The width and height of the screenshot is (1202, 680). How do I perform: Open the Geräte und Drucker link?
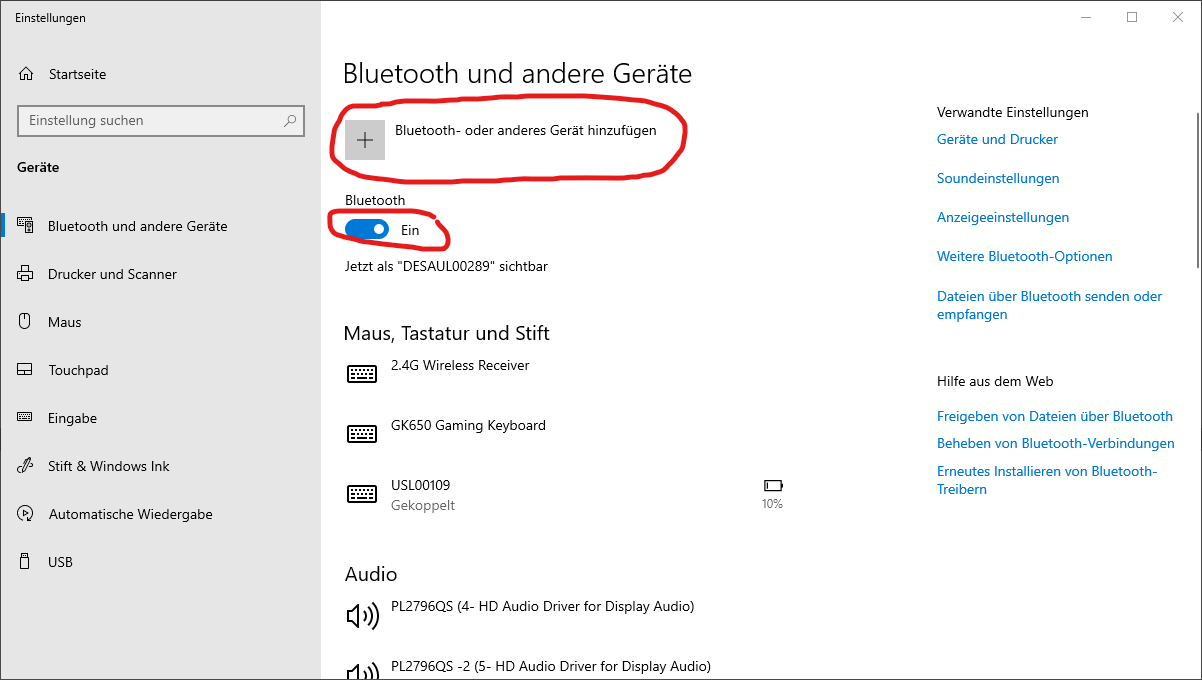[997, 139]
